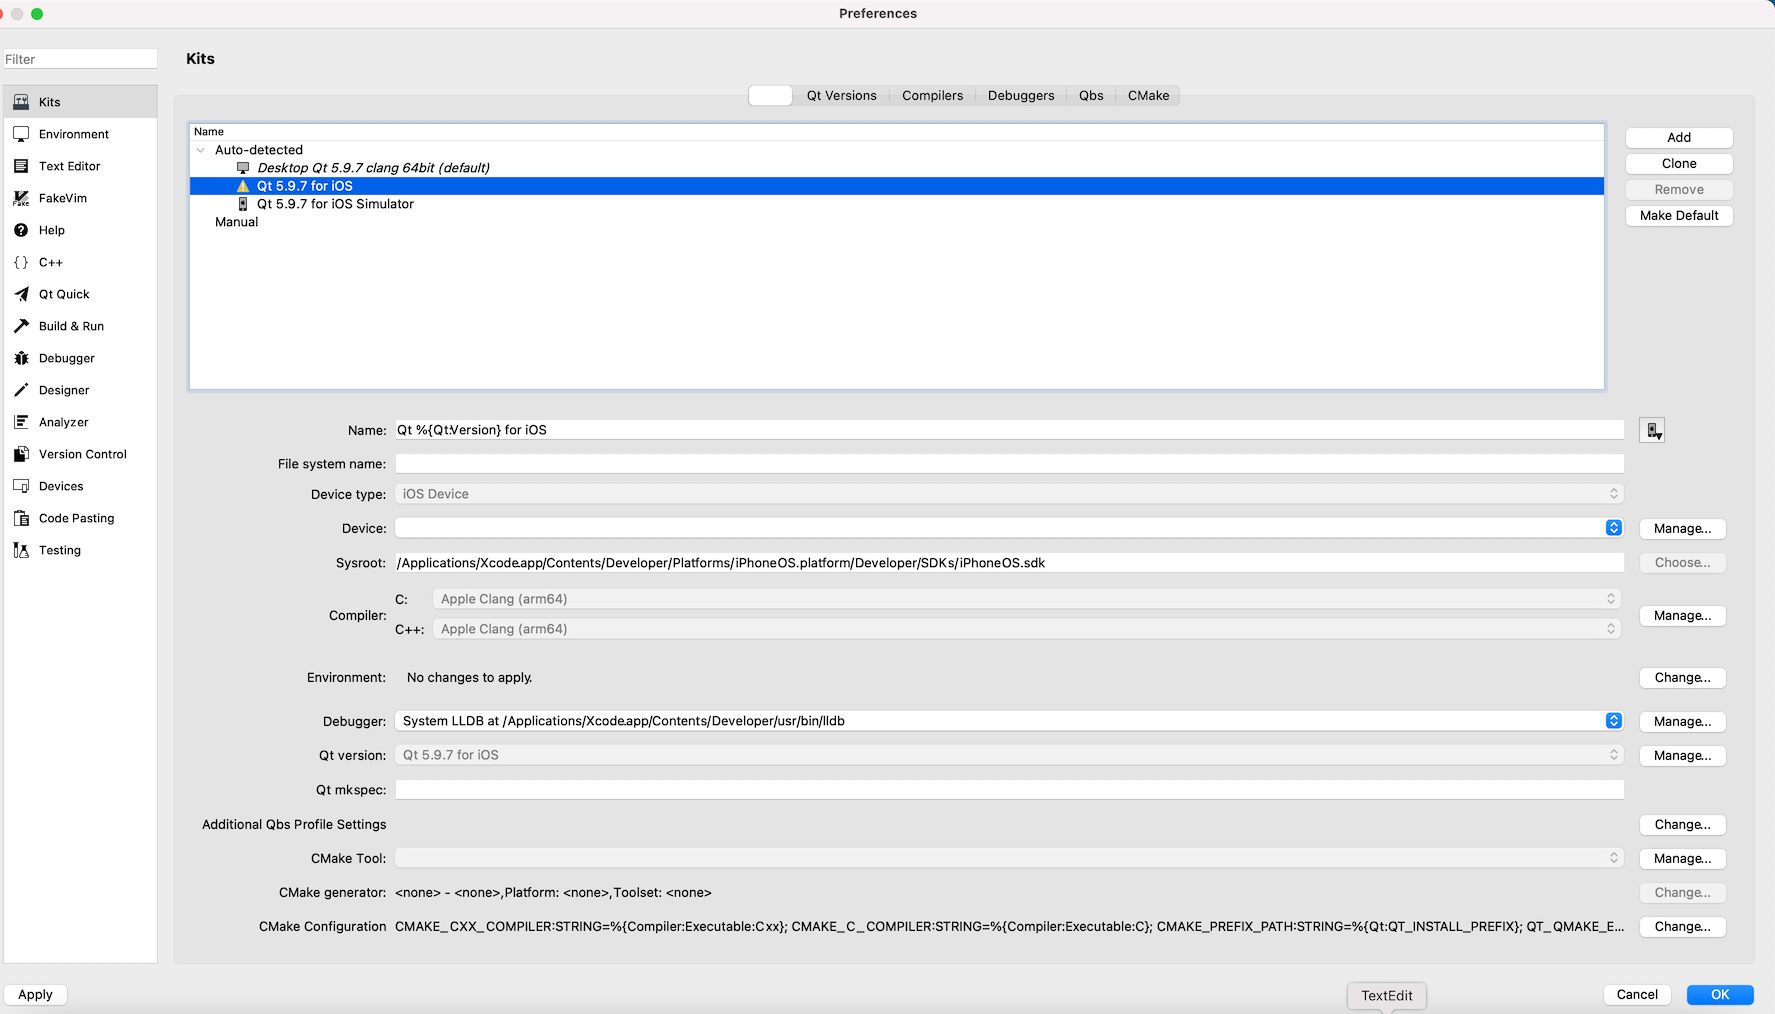Screen dimensions: 1775x1014
Task: Open the FakeVim settings icon
Action: pos(21,198)
